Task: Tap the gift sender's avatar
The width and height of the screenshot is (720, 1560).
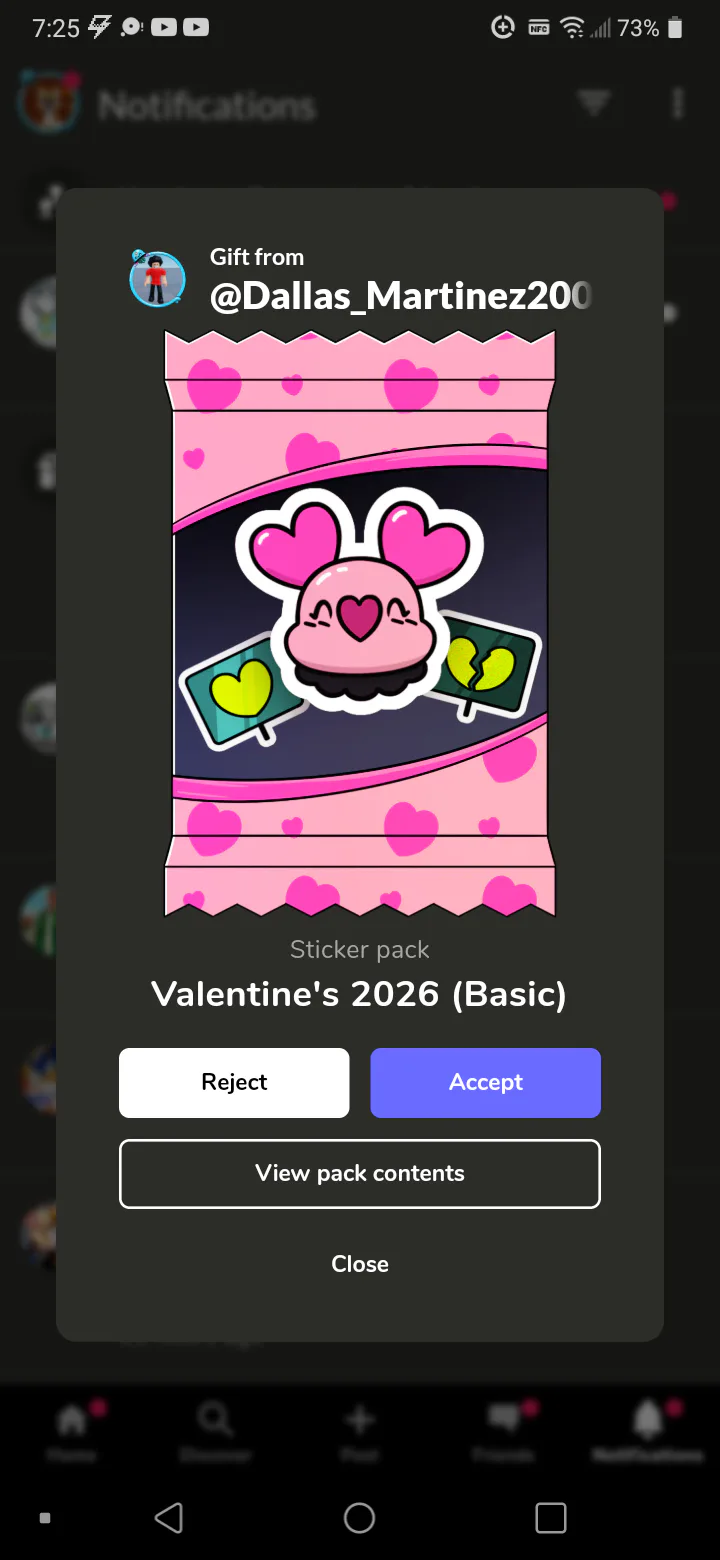Action: click(x=158, y=279)
